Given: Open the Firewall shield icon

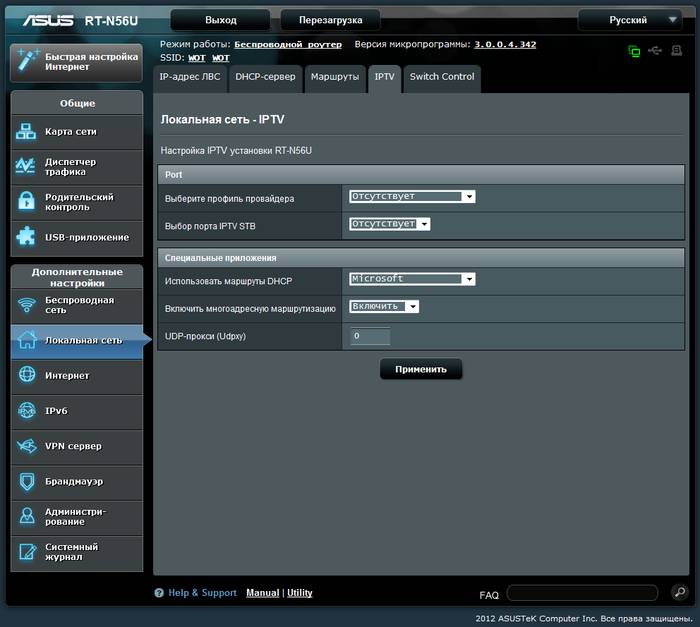Looking at the screenshot, I should click(27, 481).
